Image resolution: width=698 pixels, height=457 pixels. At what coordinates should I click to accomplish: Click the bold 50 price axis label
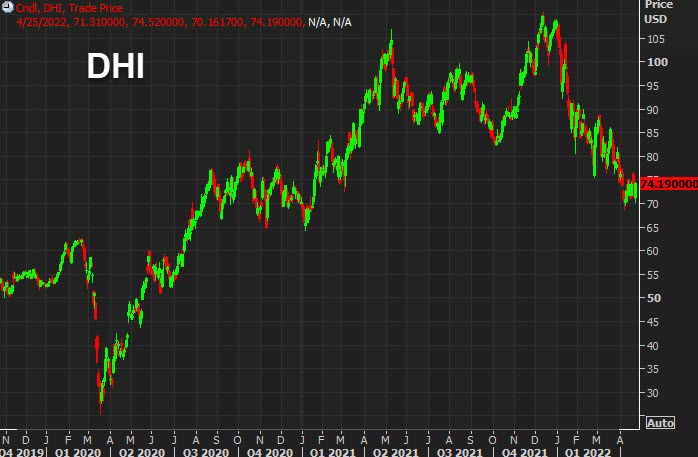(x=653, y=298)
